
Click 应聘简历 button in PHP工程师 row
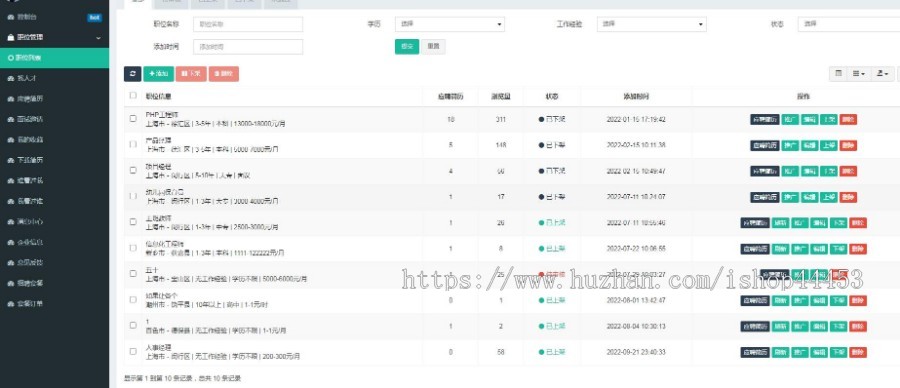pos(765,119)
